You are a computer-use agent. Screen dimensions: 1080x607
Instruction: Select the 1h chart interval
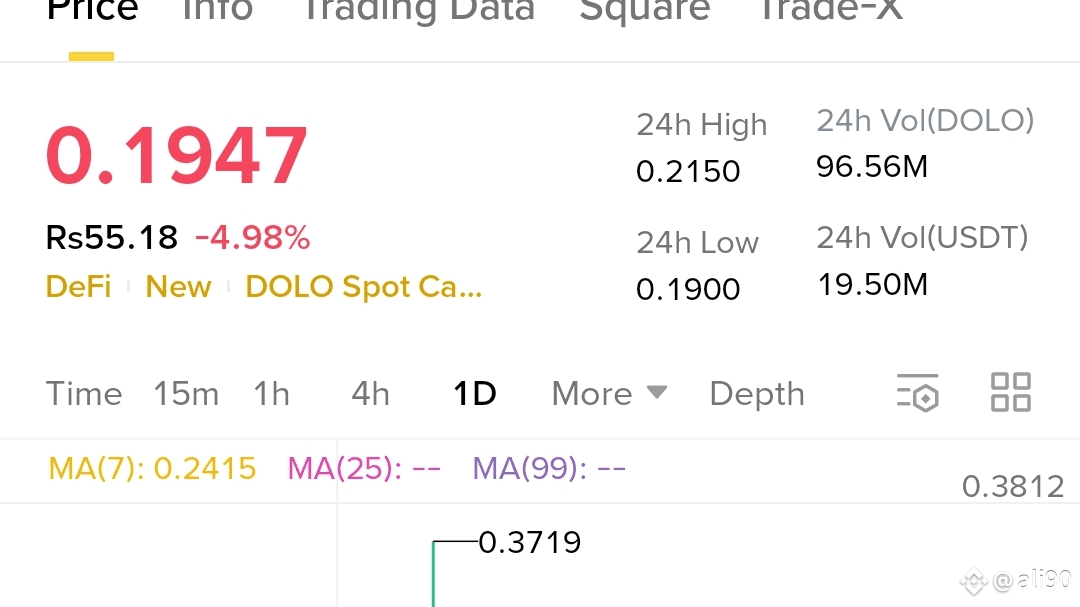pos(271,394)
